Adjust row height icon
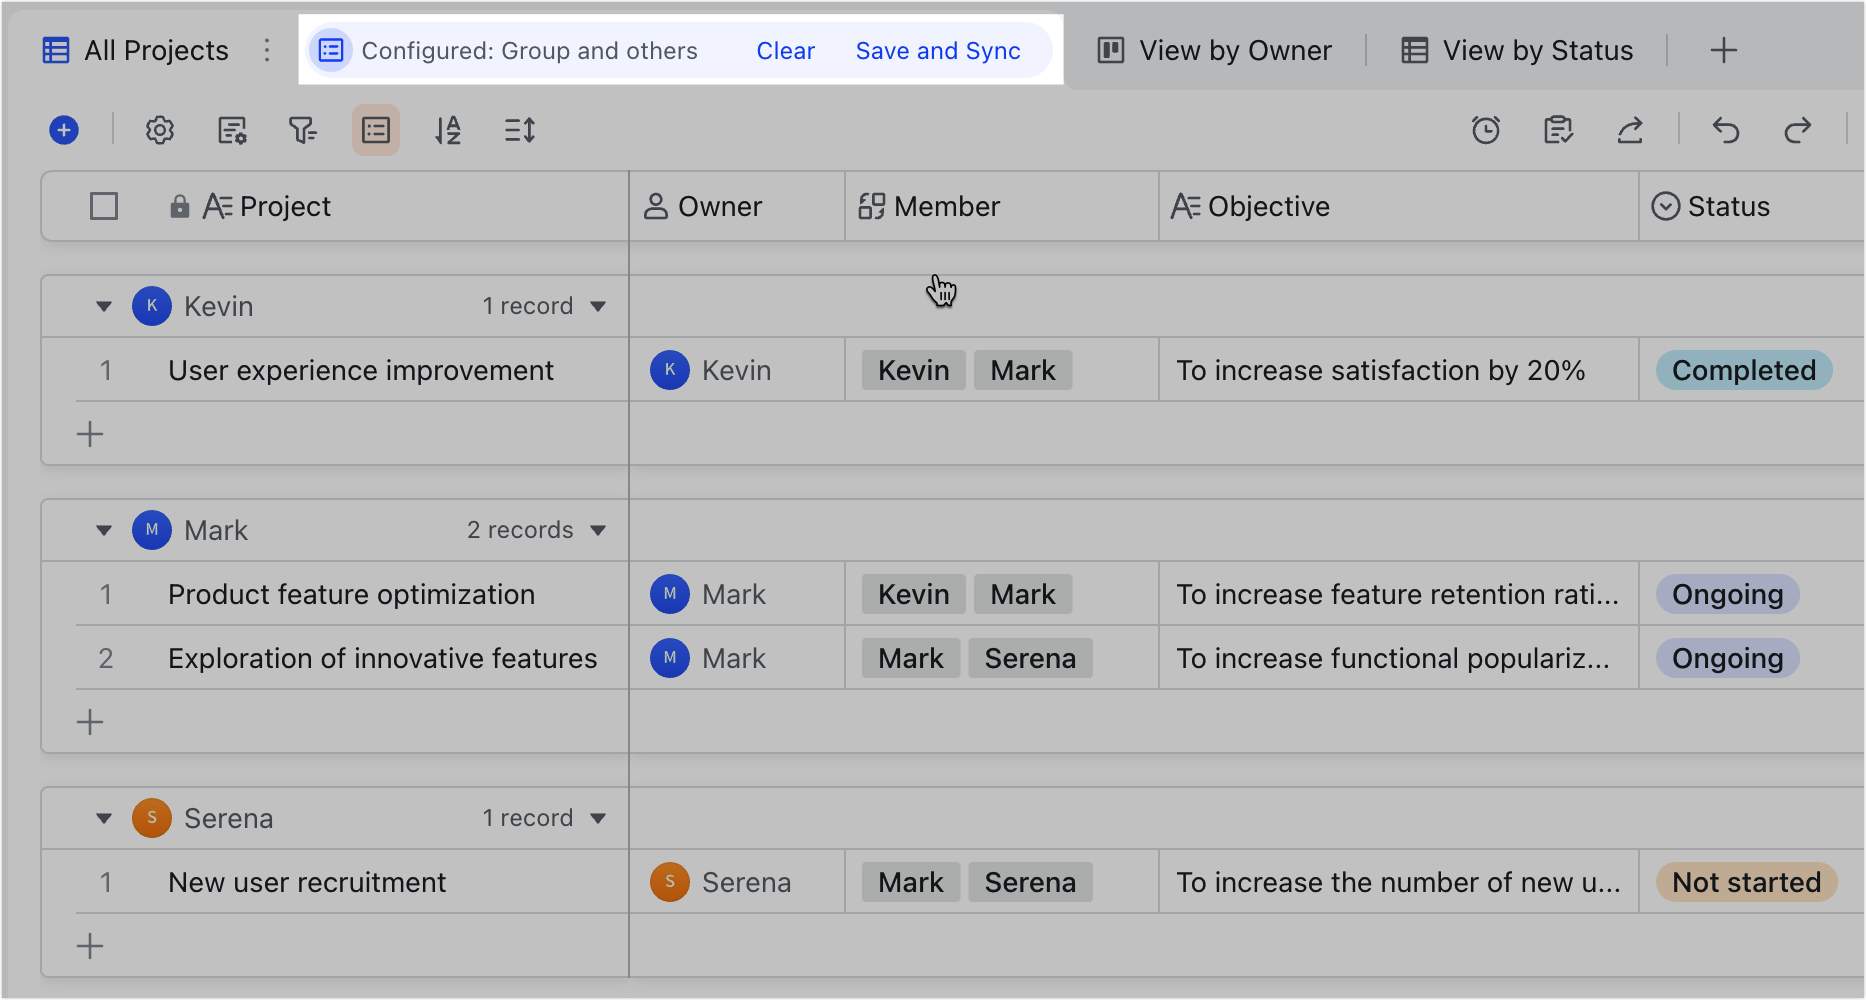The image size is (1866, 1000). tap(520, 130)
